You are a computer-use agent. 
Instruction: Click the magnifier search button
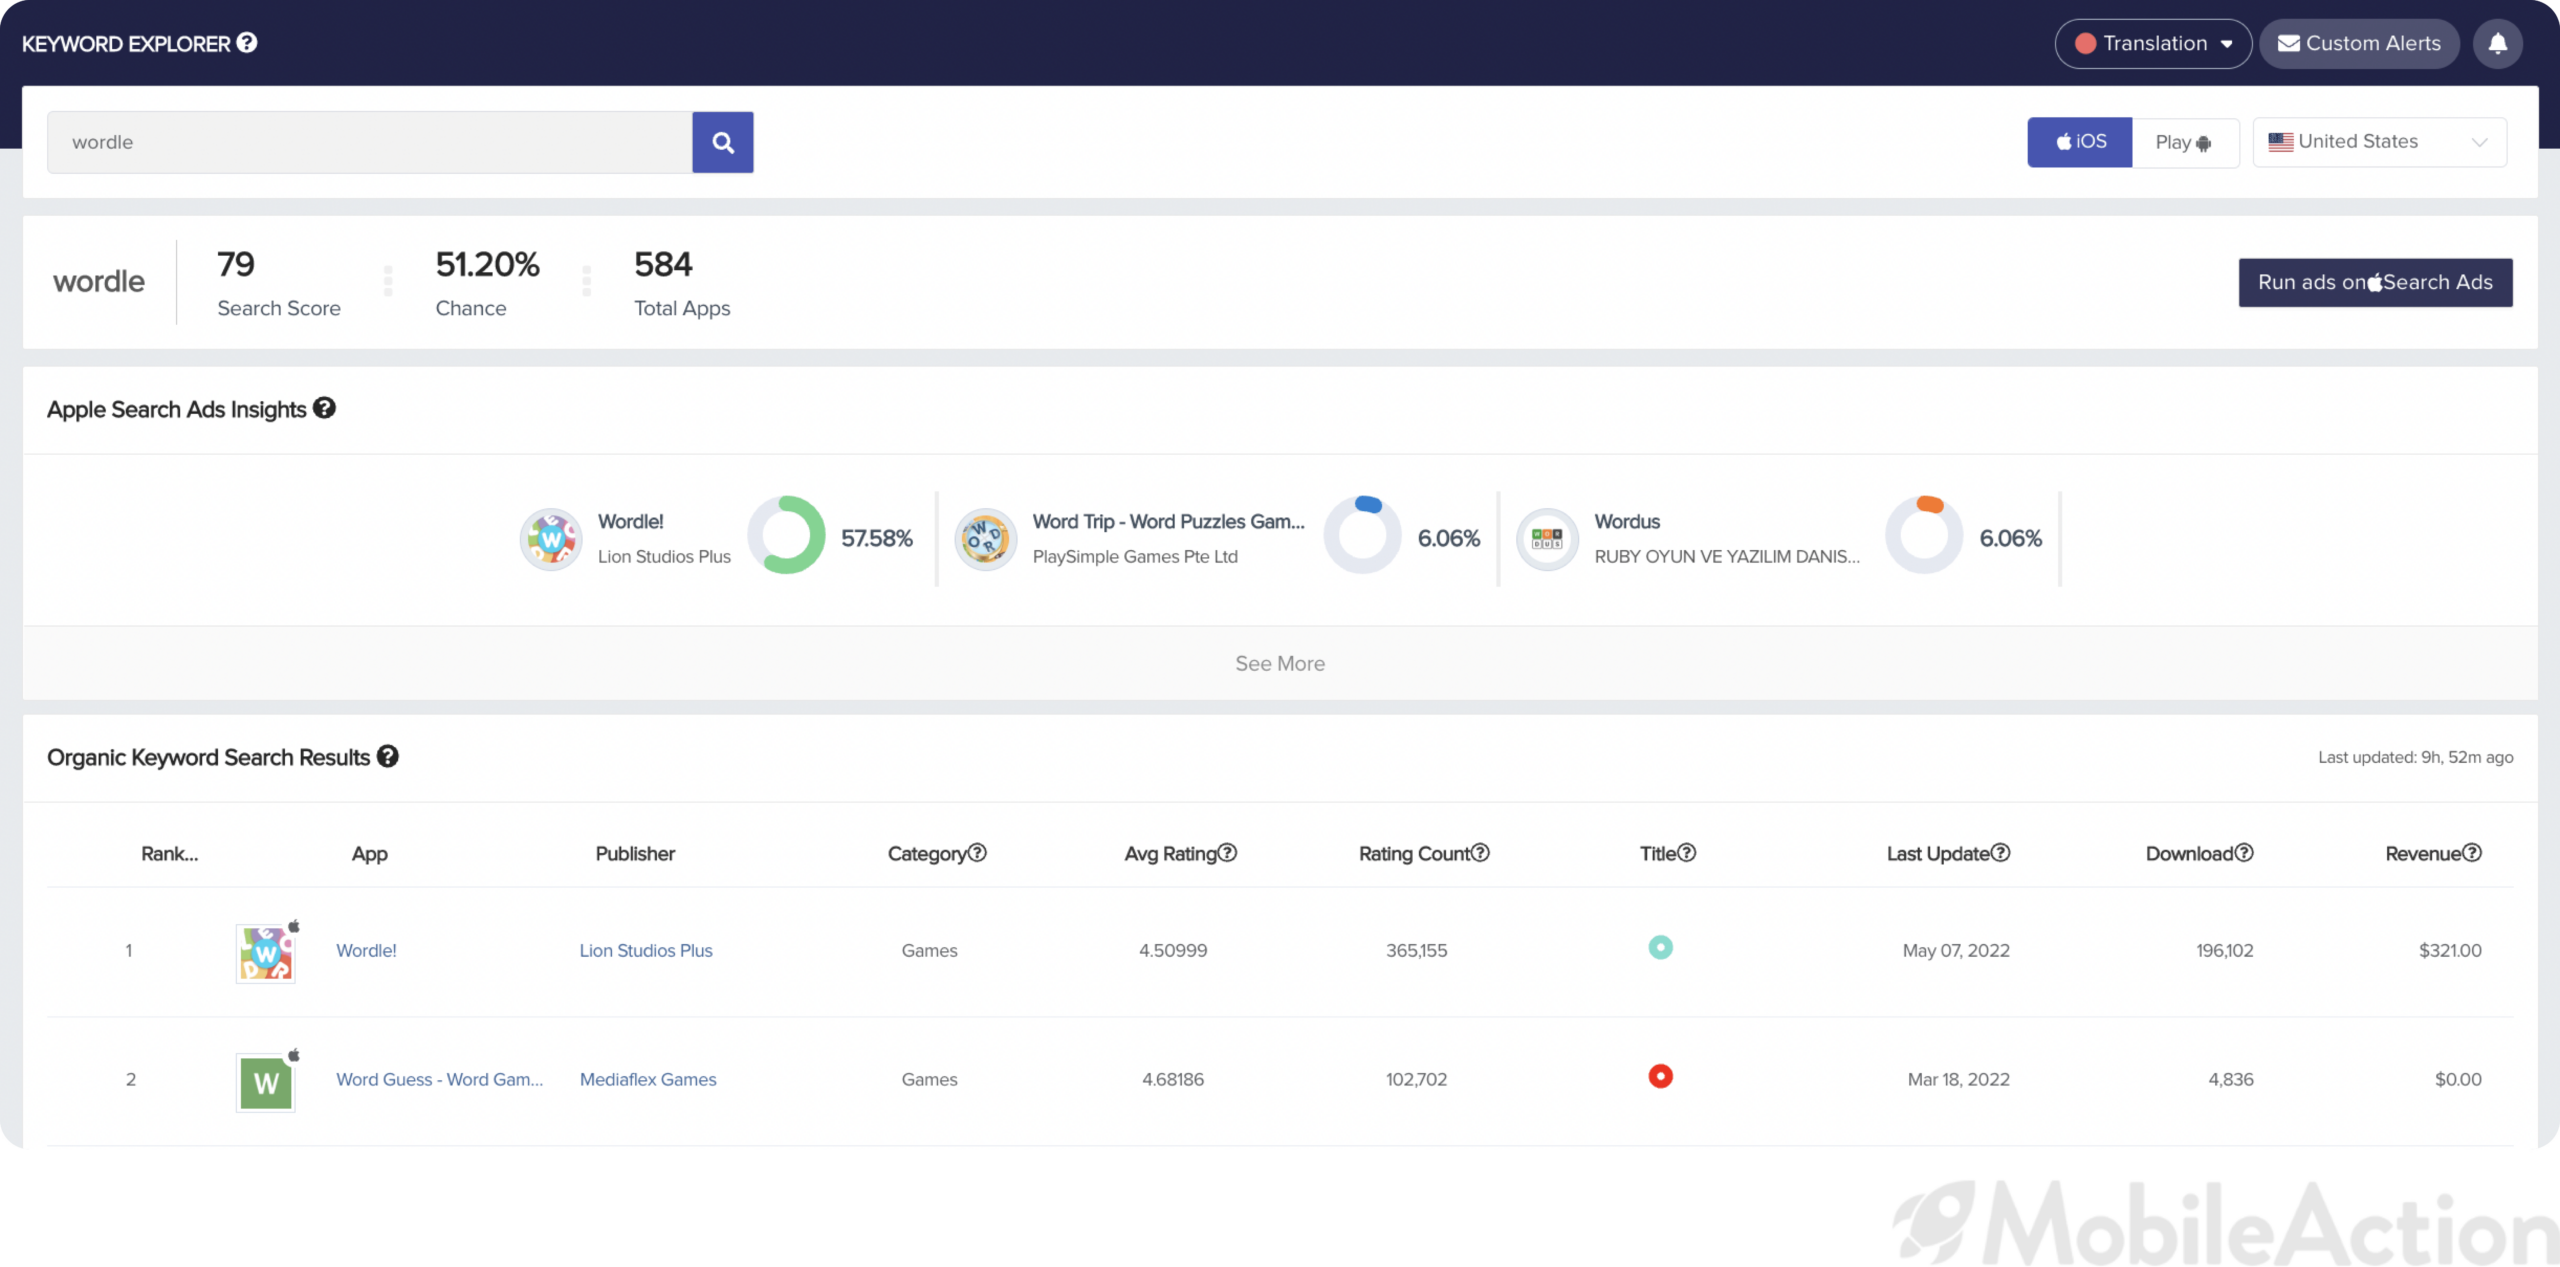click(x=722, y=142)
